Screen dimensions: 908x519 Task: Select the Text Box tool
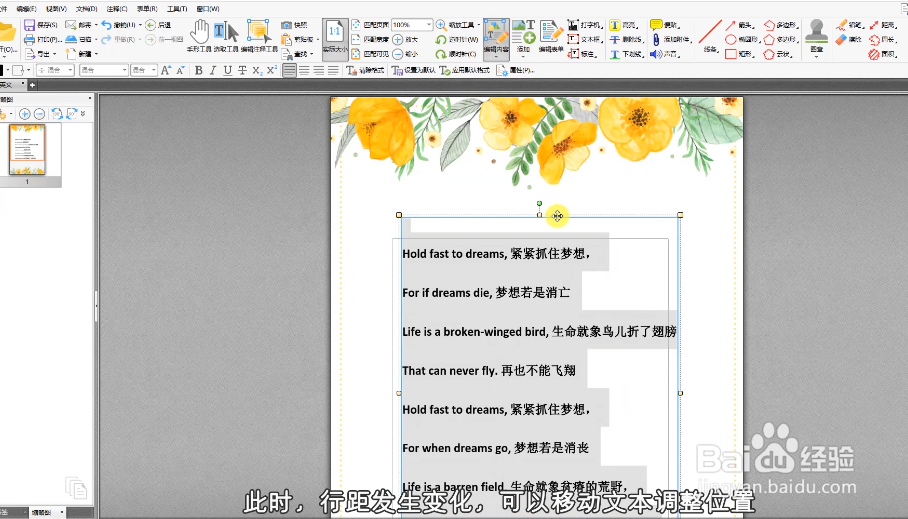tap(585, 39)
